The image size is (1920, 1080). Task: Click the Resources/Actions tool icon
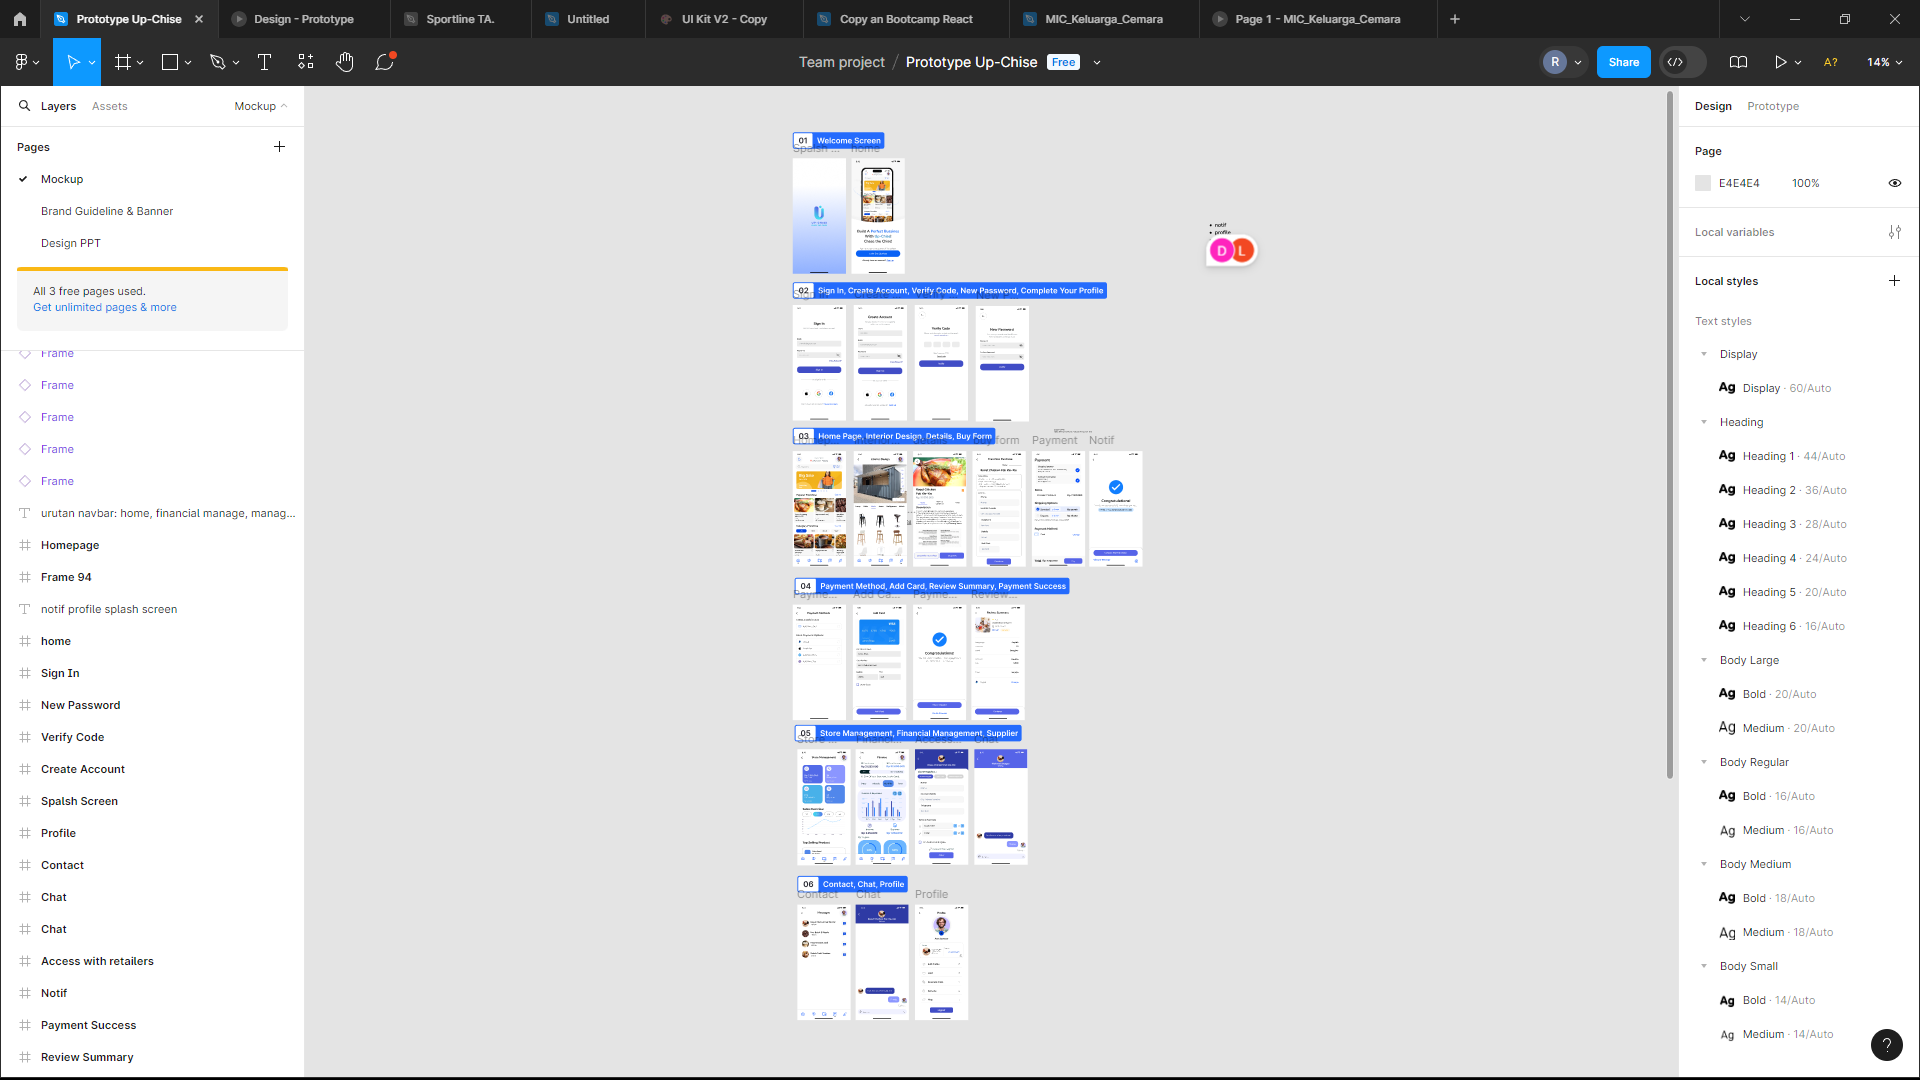(x=305, y=62)
